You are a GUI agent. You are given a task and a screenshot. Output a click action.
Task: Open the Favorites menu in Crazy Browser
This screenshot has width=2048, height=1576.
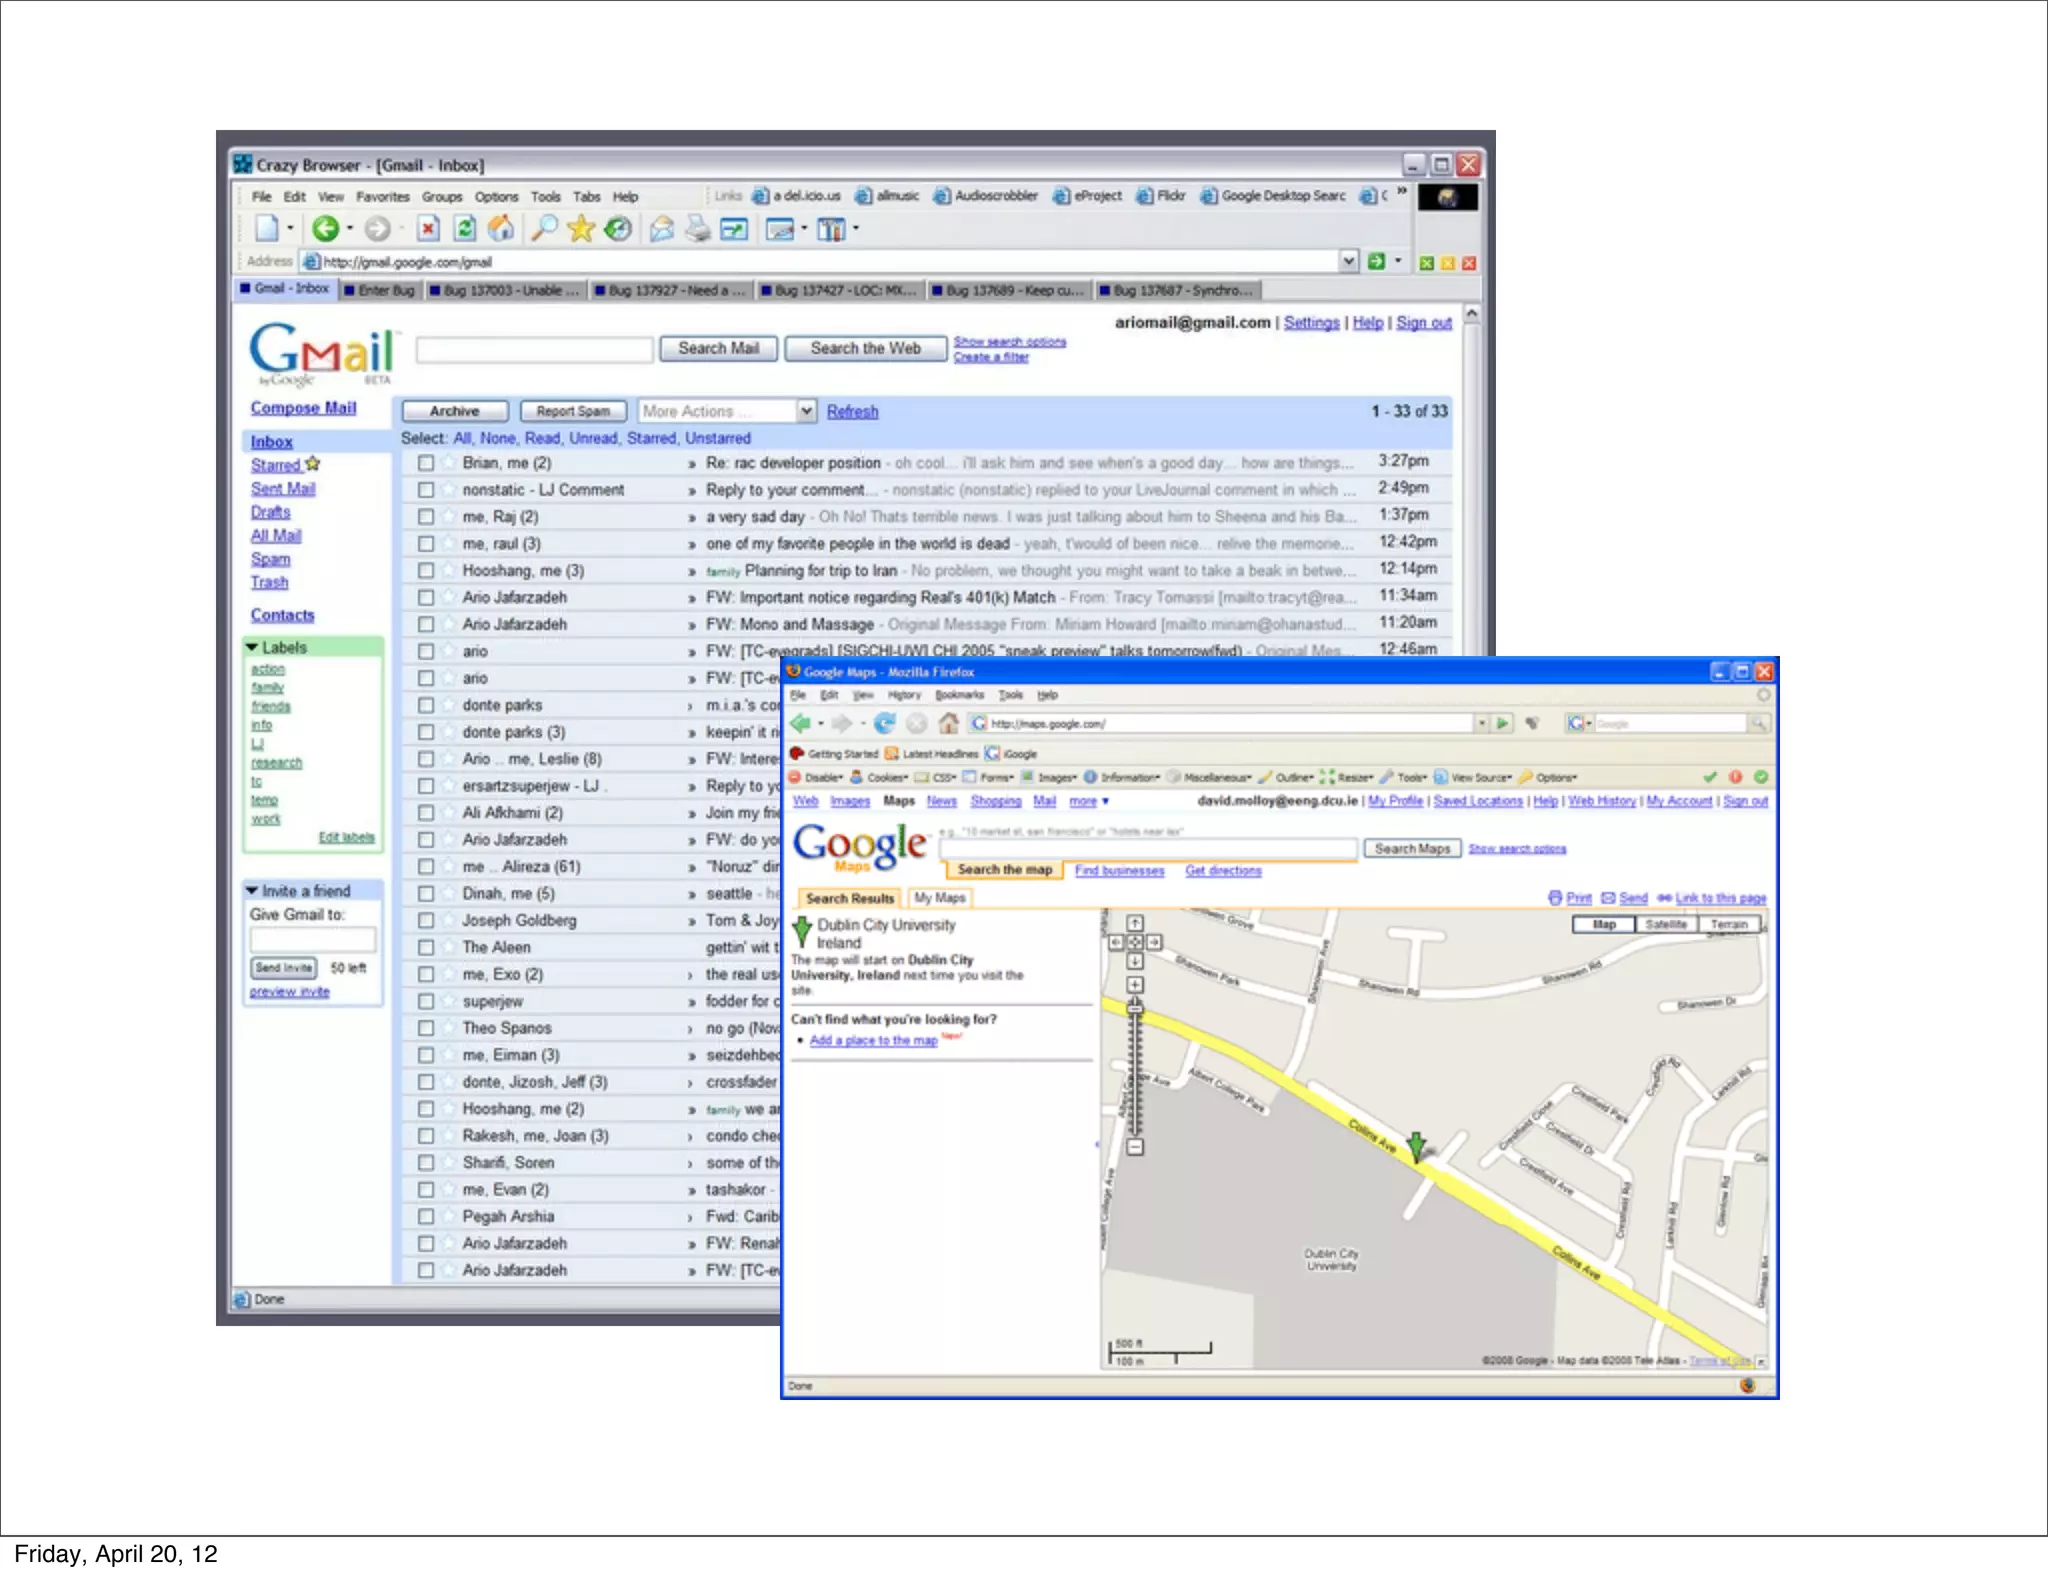click(x=382, y=197)
